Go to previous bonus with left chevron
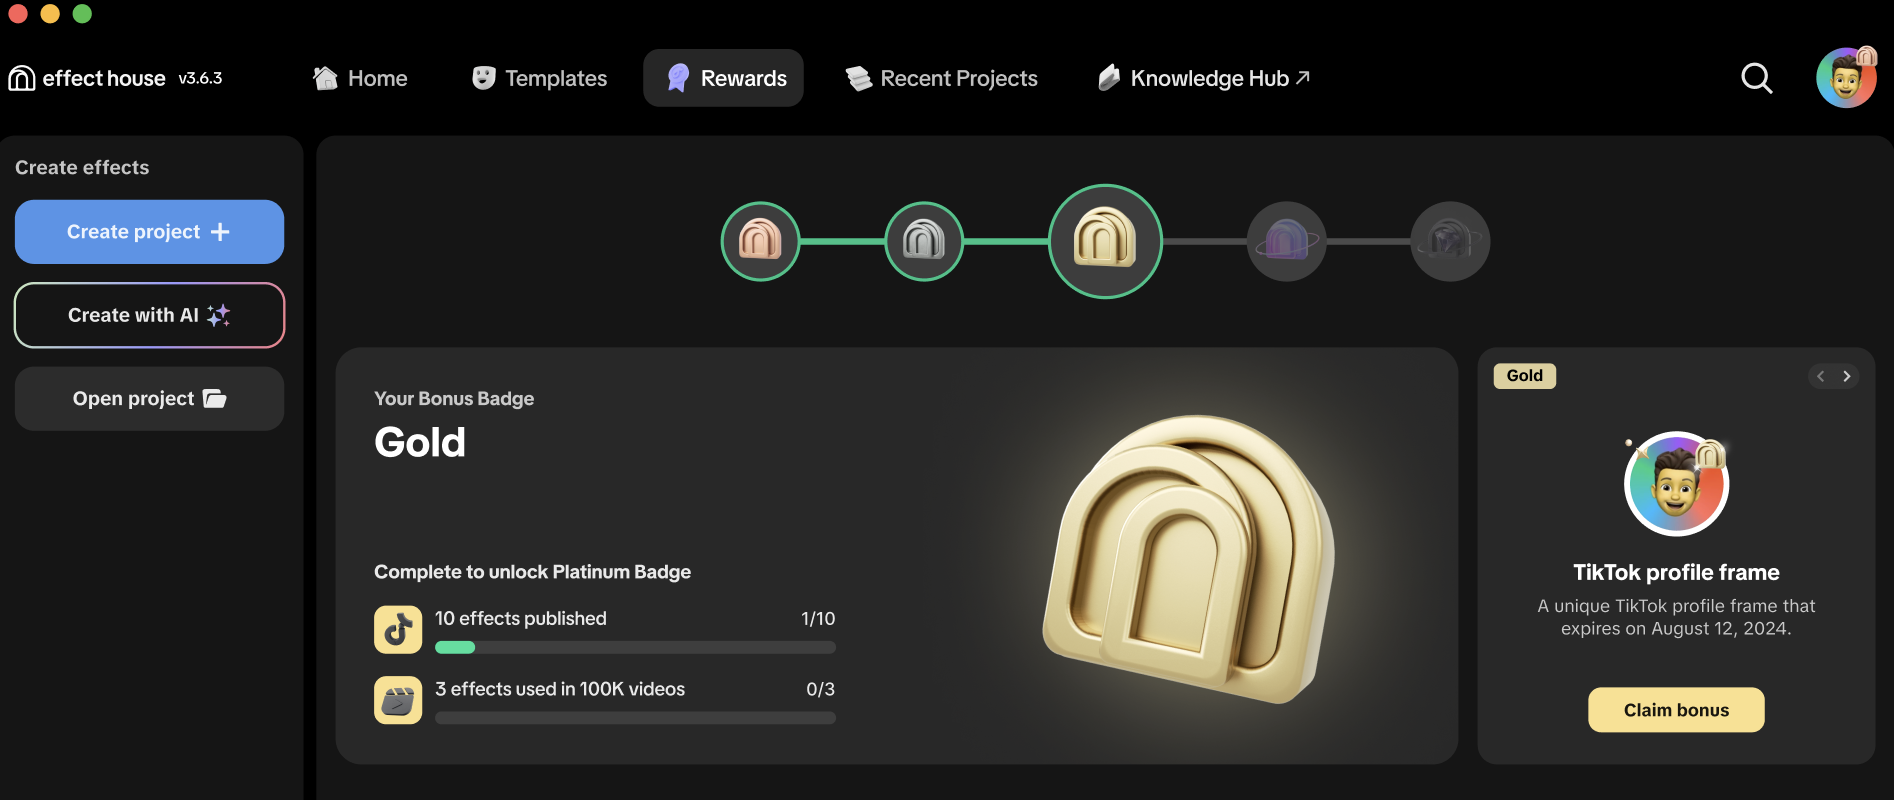1894x800 pixels. (x=1821, y=376)
